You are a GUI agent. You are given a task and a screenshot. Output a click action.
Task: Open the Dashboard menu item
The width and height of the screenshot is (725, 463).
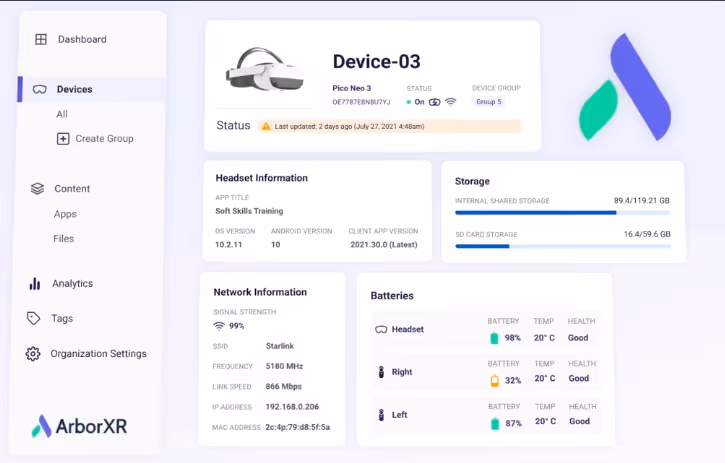point(82,39)
